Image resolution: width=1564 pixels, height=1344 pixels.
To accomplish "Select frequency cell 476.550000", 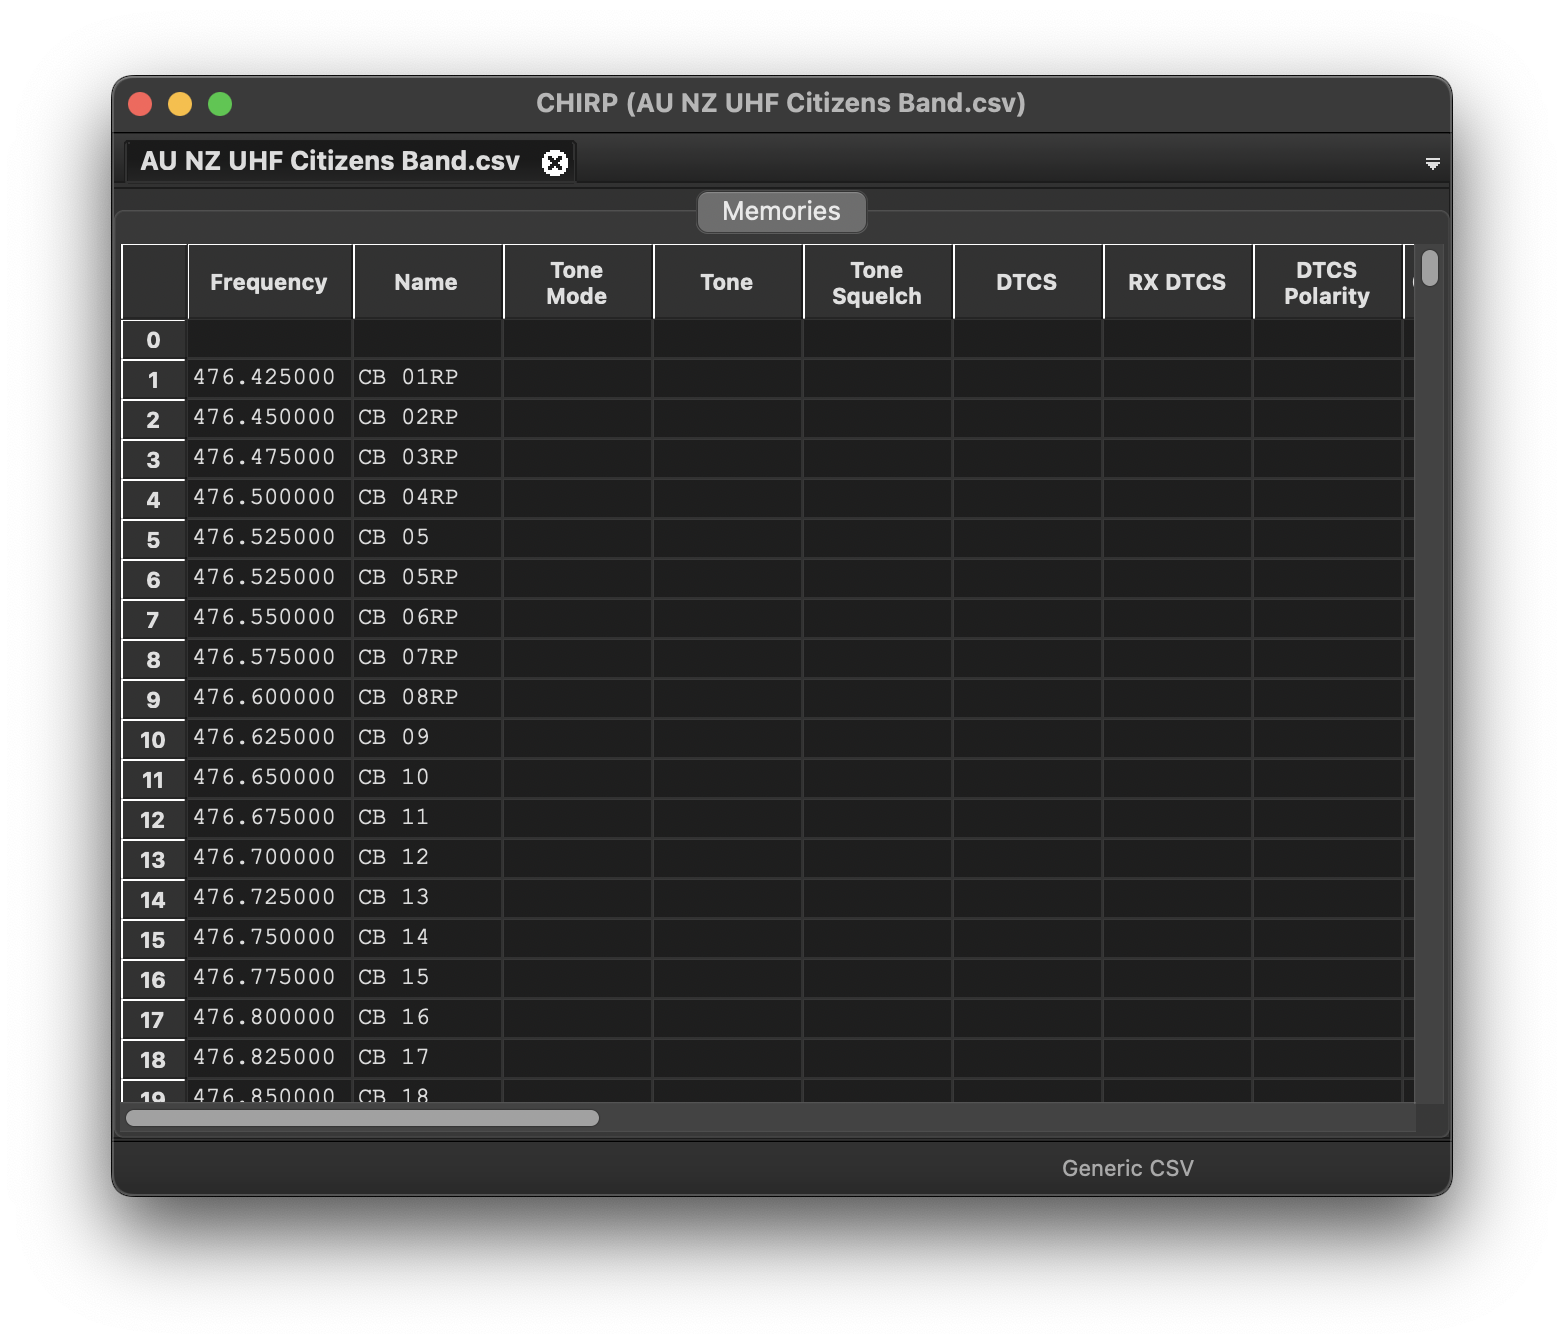I will [x=270, y=618].
